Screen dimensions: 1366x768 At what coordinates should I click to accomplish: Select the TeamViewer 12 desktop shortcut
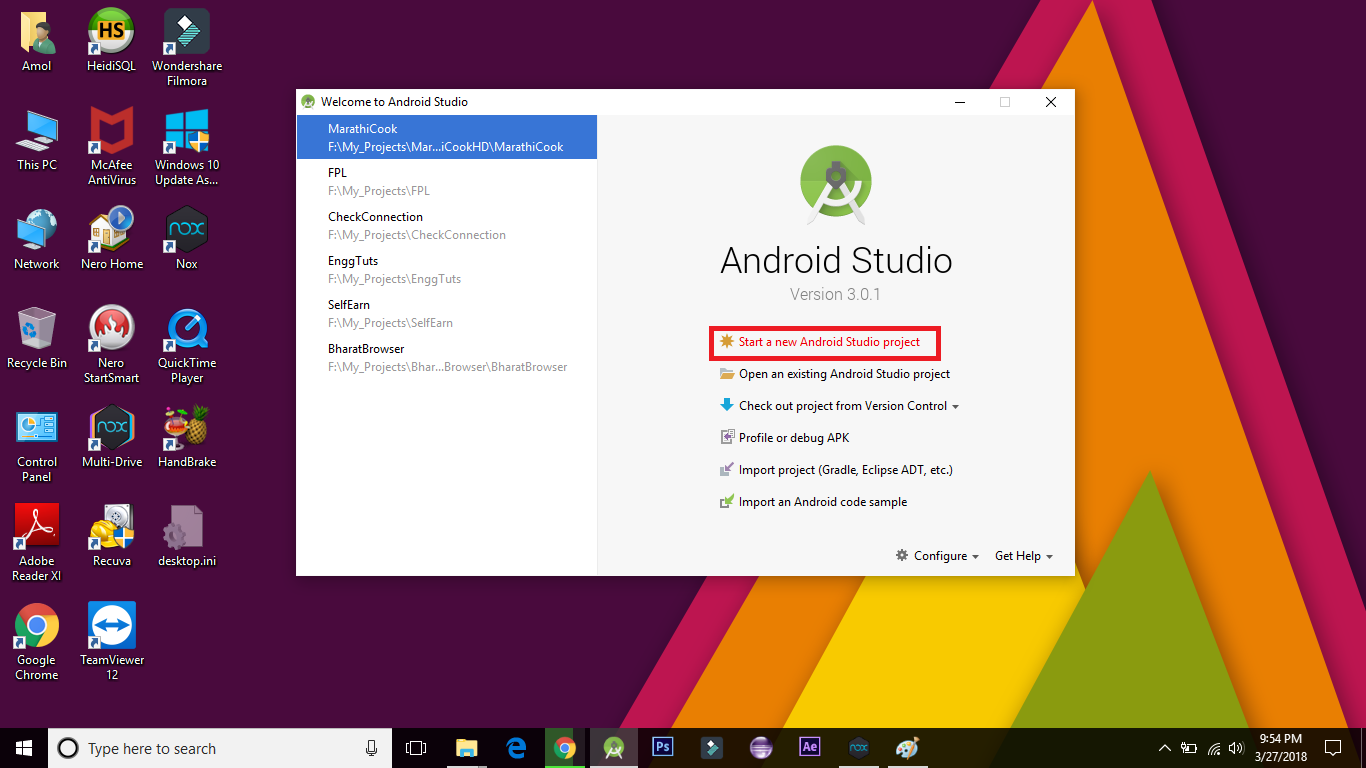point(112,642)
